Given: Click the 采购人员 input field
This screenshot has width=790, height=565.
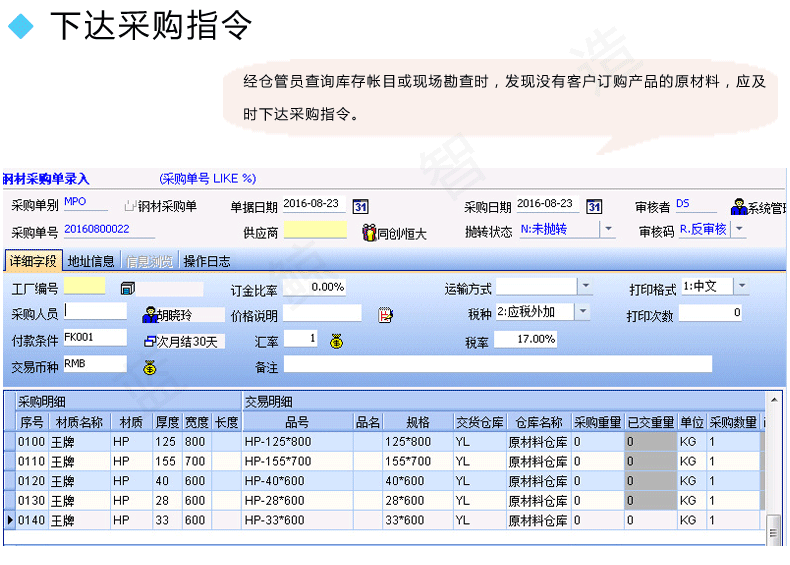Looking at the screenshot, I should pos(95,311).
